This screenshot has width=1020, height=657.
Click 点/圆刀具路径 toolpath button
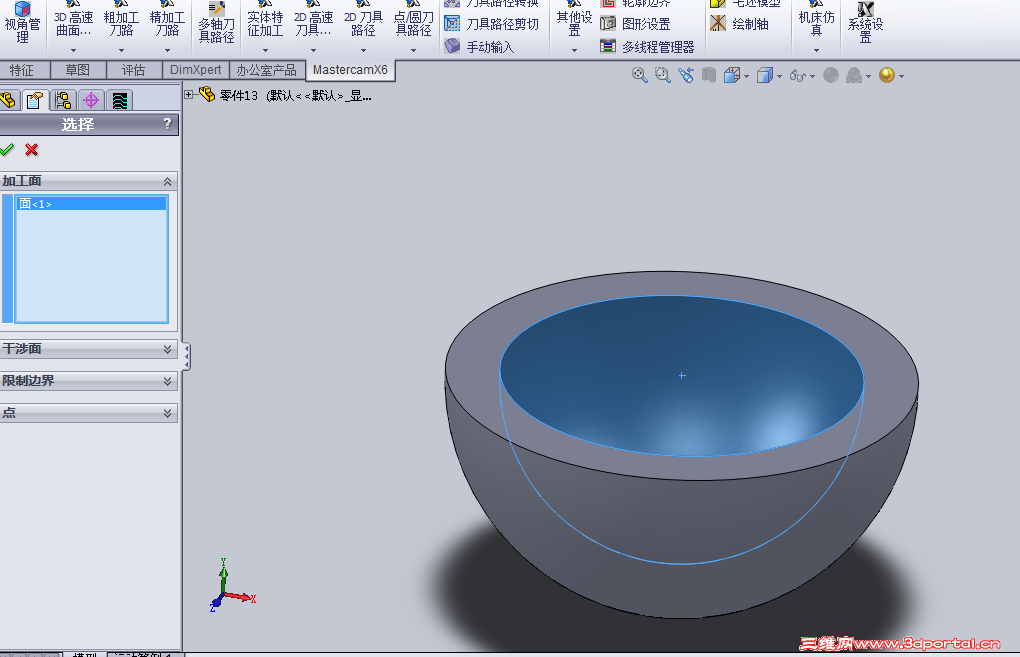413,20
